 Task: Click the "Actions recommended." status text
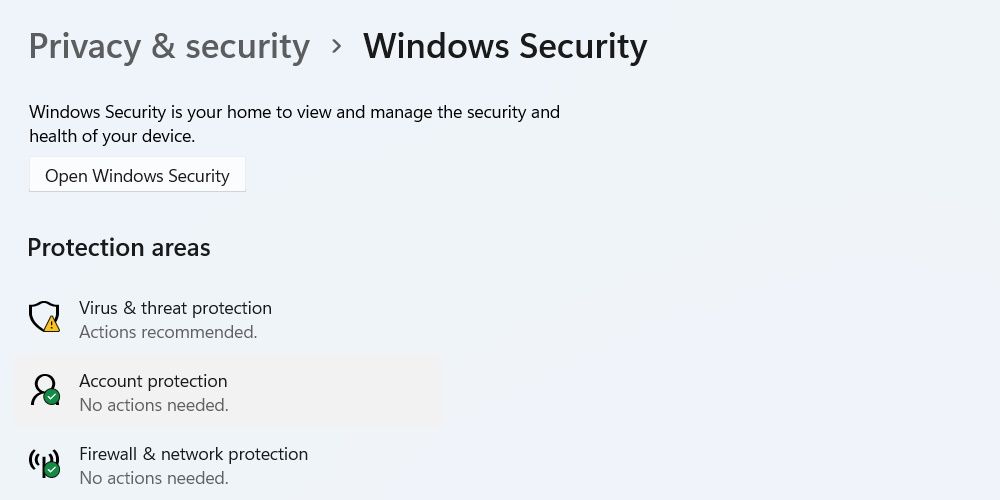pyautogui.click(x=168, y=332)
